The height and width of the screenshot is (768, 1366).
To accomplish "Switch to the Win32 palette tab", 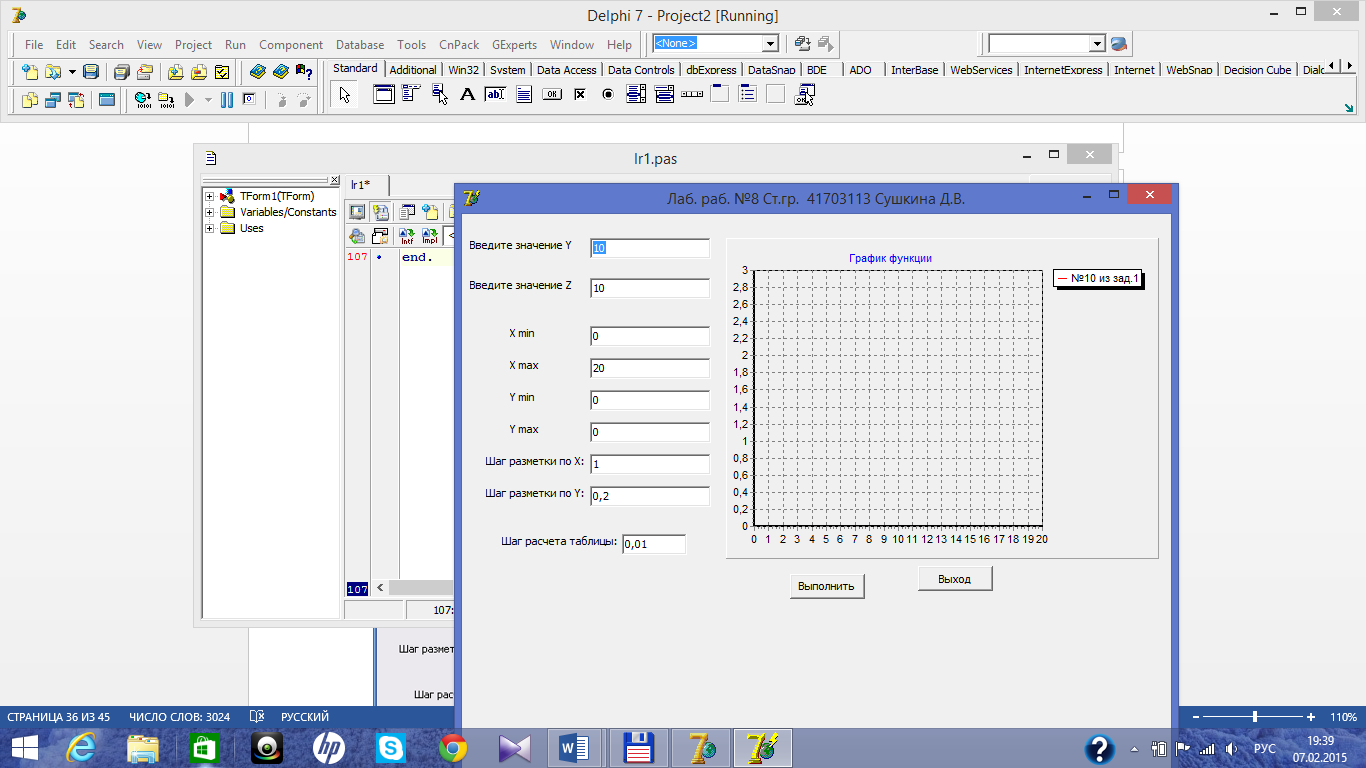I will click(x=464, y=70).
